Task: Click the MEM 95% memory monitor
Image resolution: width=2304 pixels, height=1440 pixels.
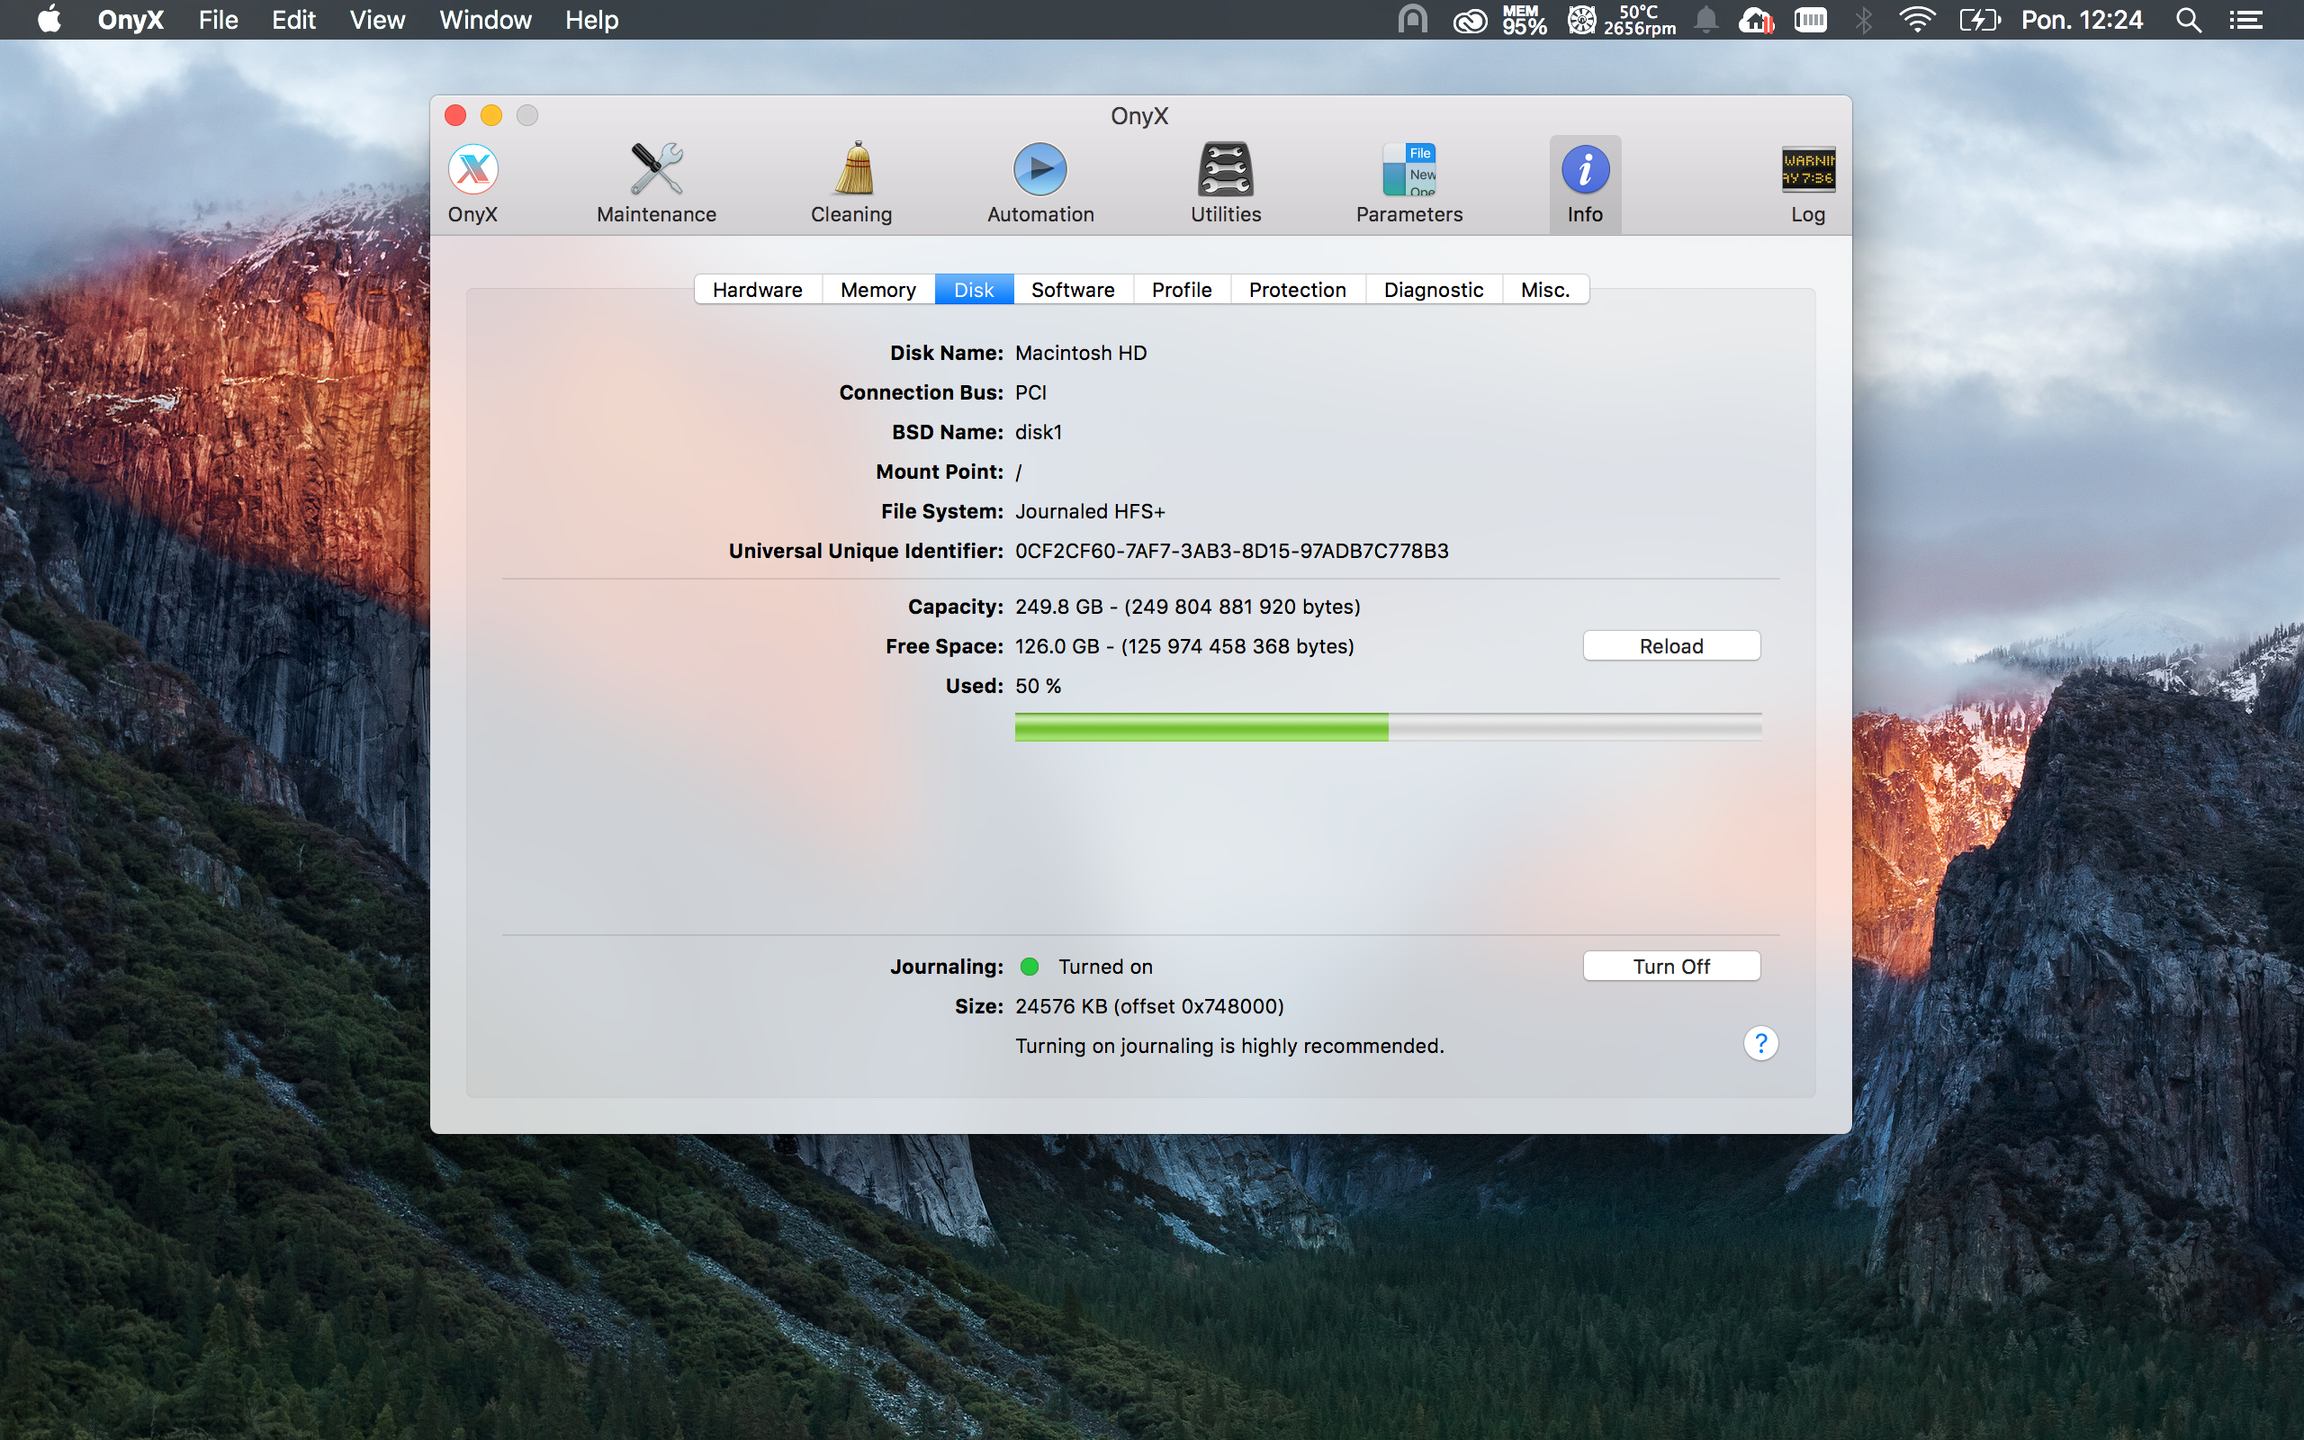Action: pos(1524,20)
